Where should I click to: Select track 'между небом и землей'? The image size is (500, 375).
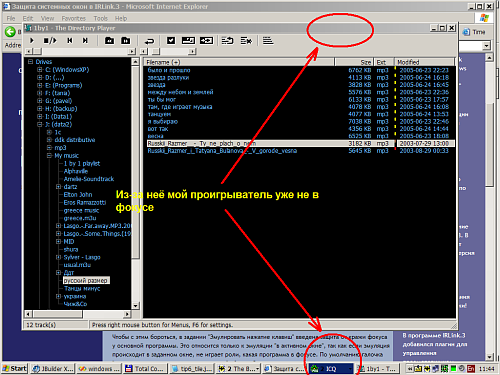coord(180,92)
